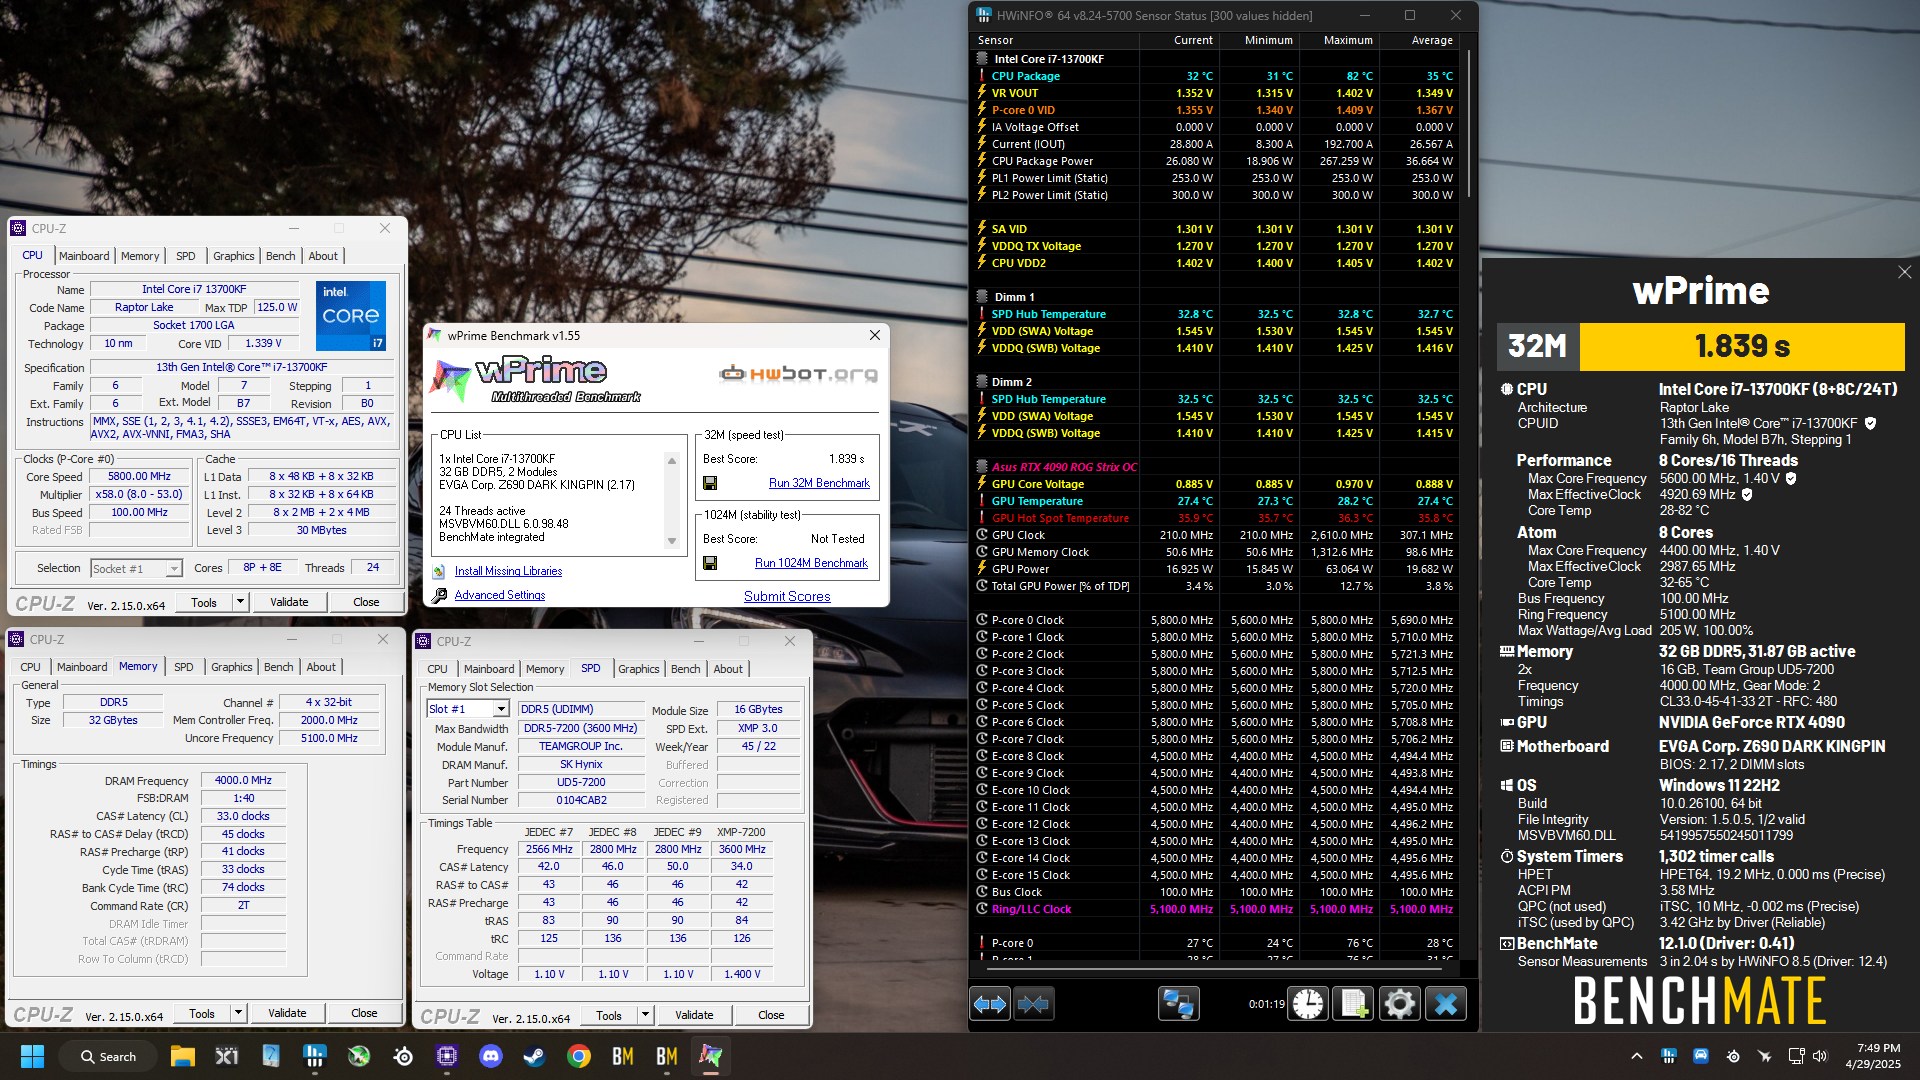Switch to Bench tab in the top CPU-Z window
Image resolution: width=1920 pixels, height=1080 pixels.
point(280,256)
